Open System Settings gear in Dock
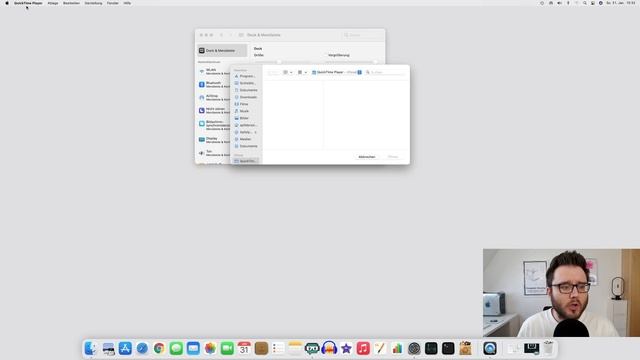This screenshot has height=360, width=640. click(x=414, y=349)
